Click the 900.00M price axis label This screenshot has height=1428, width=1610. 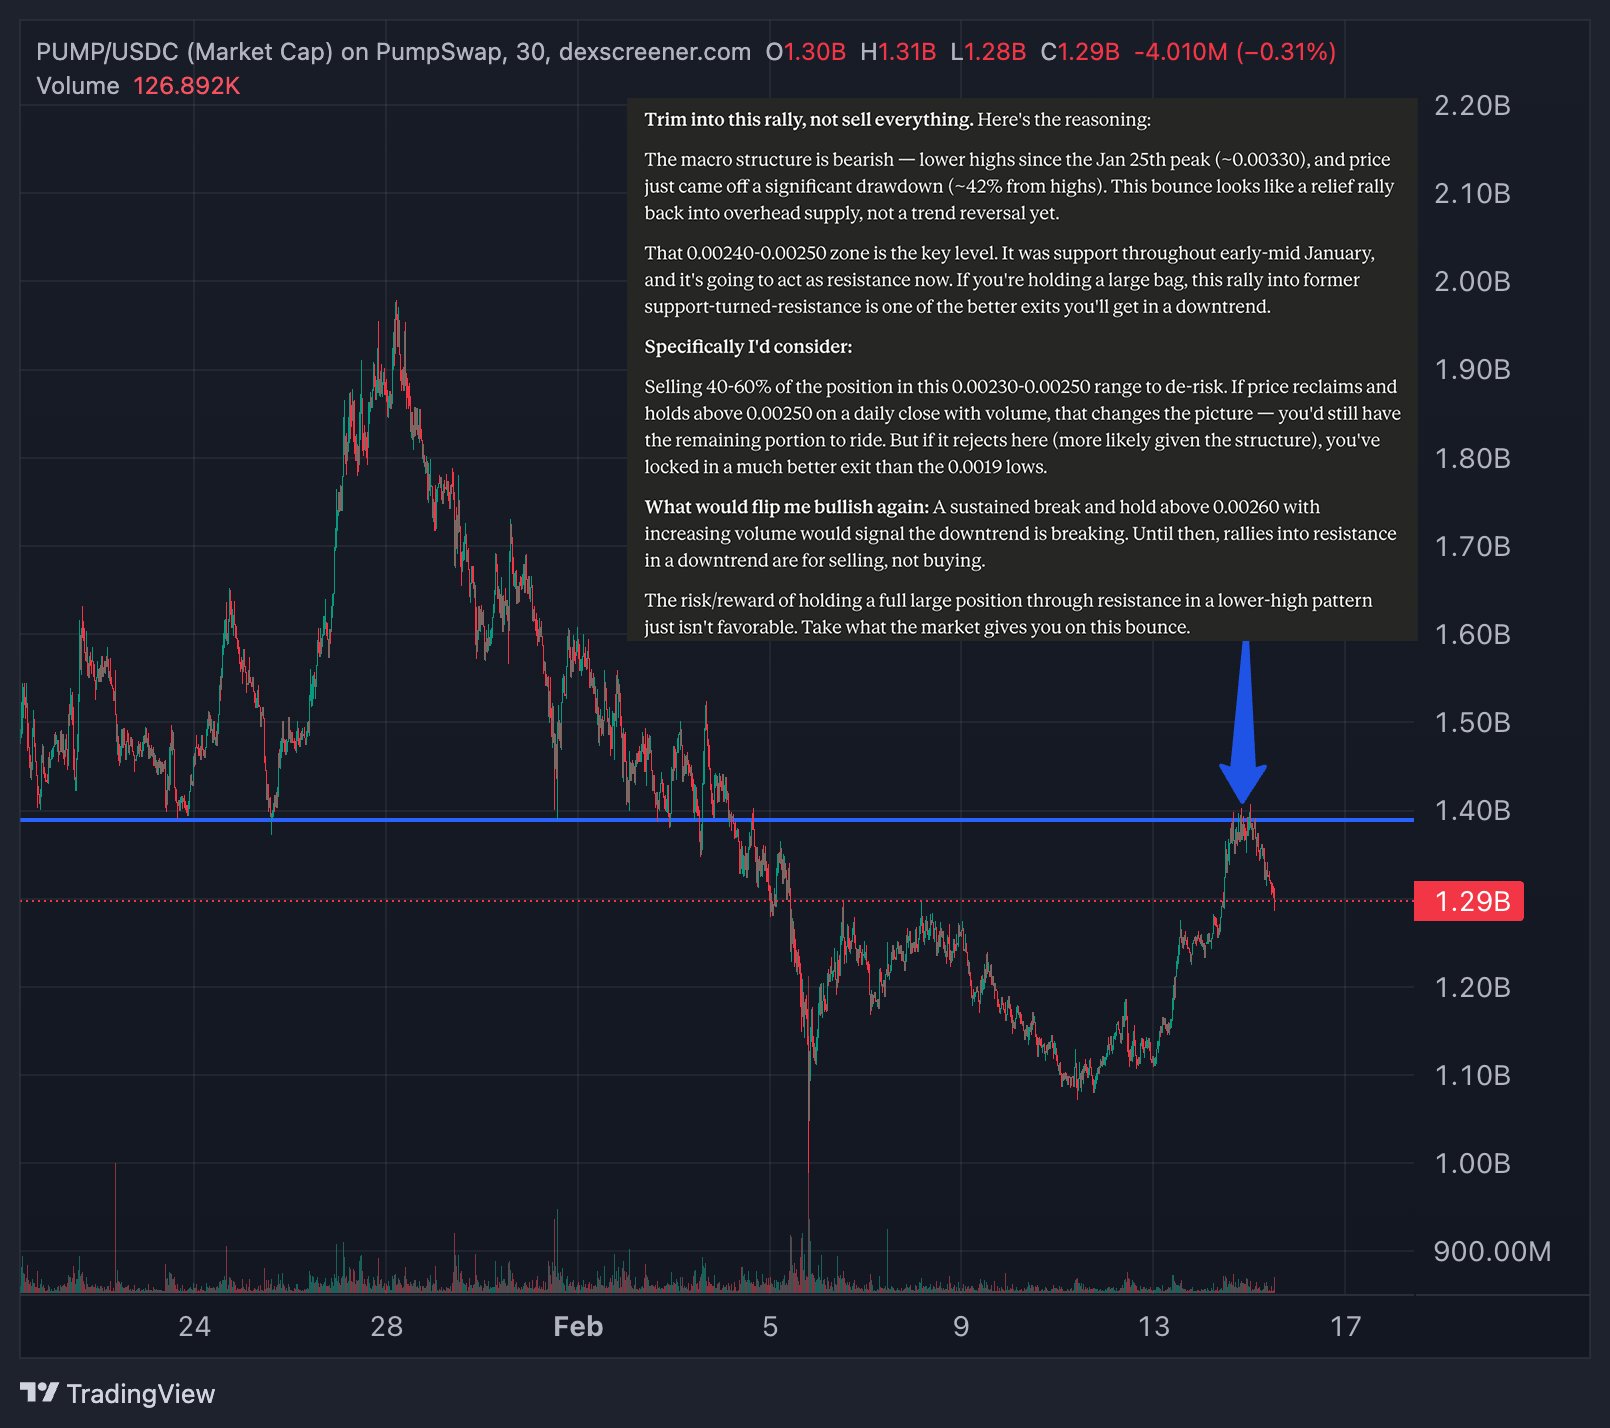click(x=1492, y=1251)
